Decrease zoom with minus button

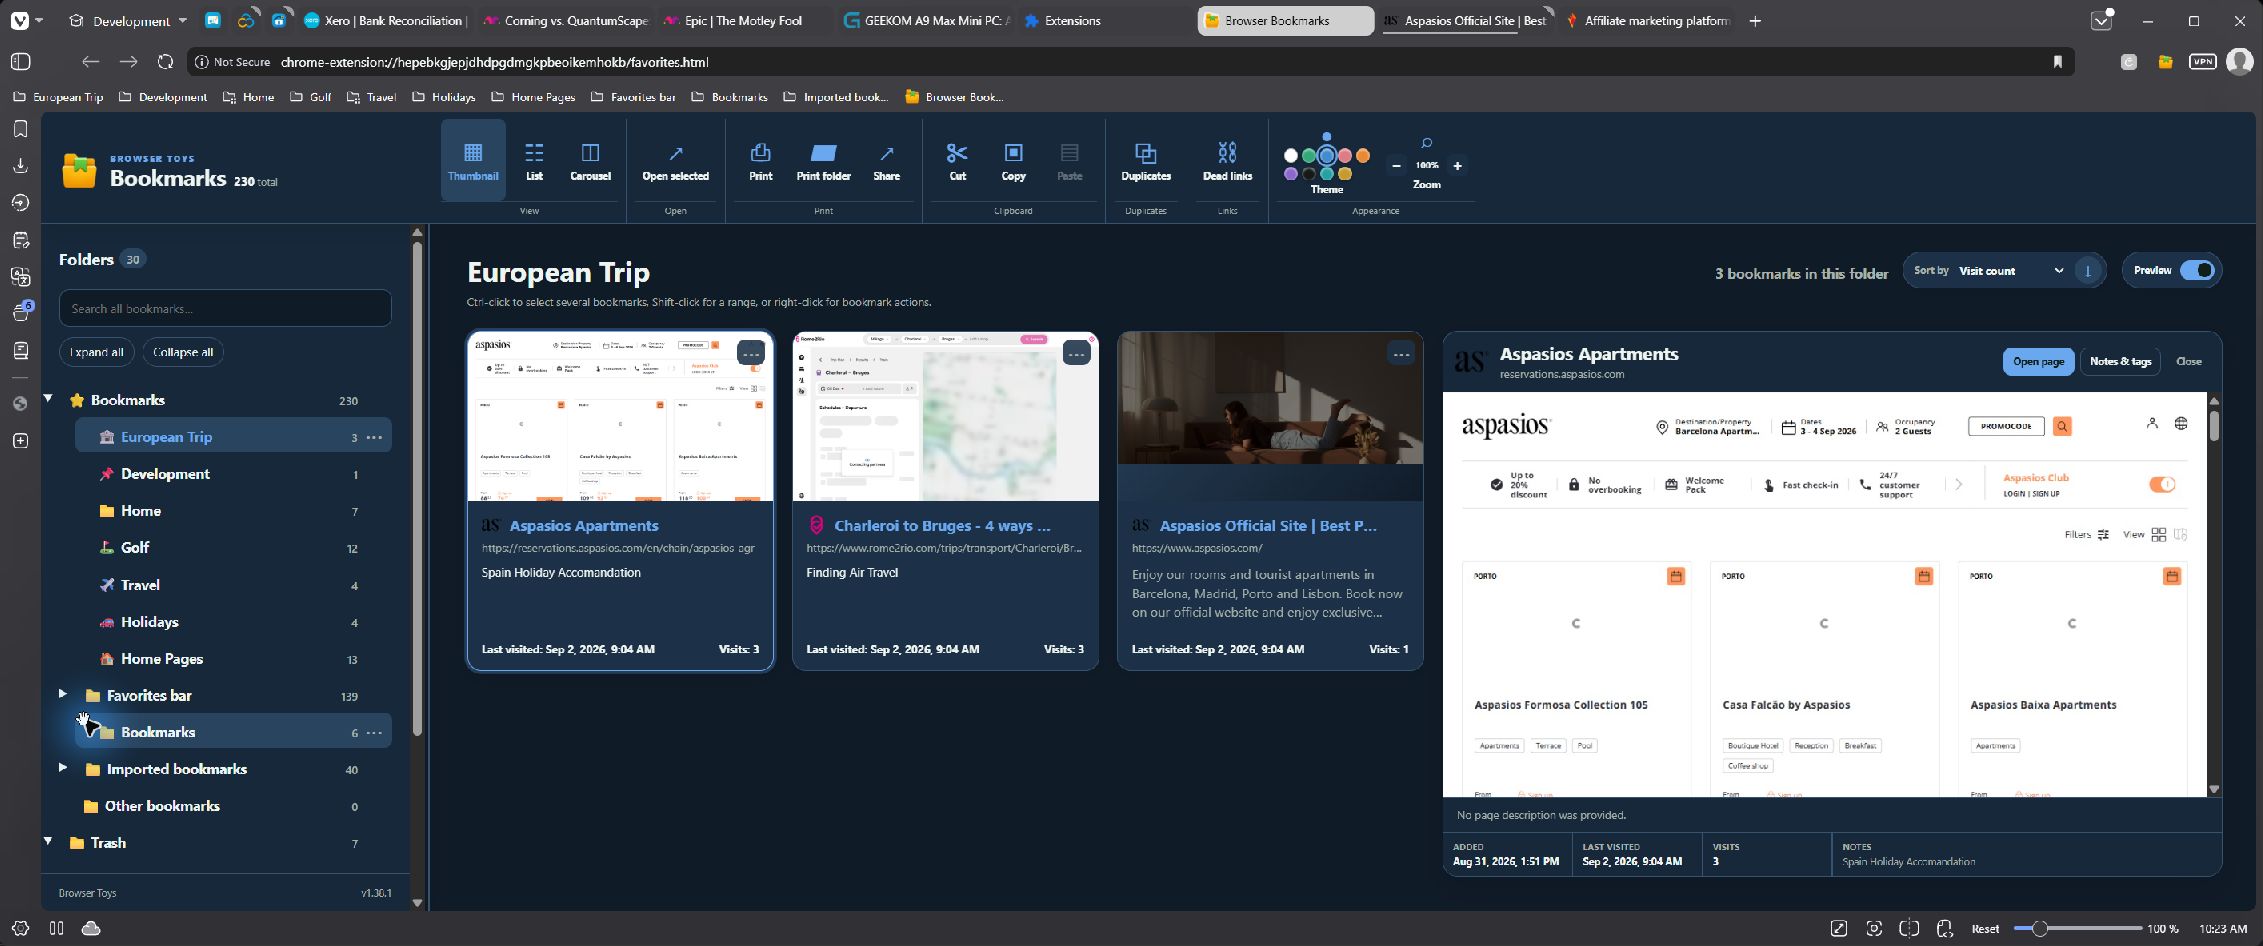point(1396,166)
